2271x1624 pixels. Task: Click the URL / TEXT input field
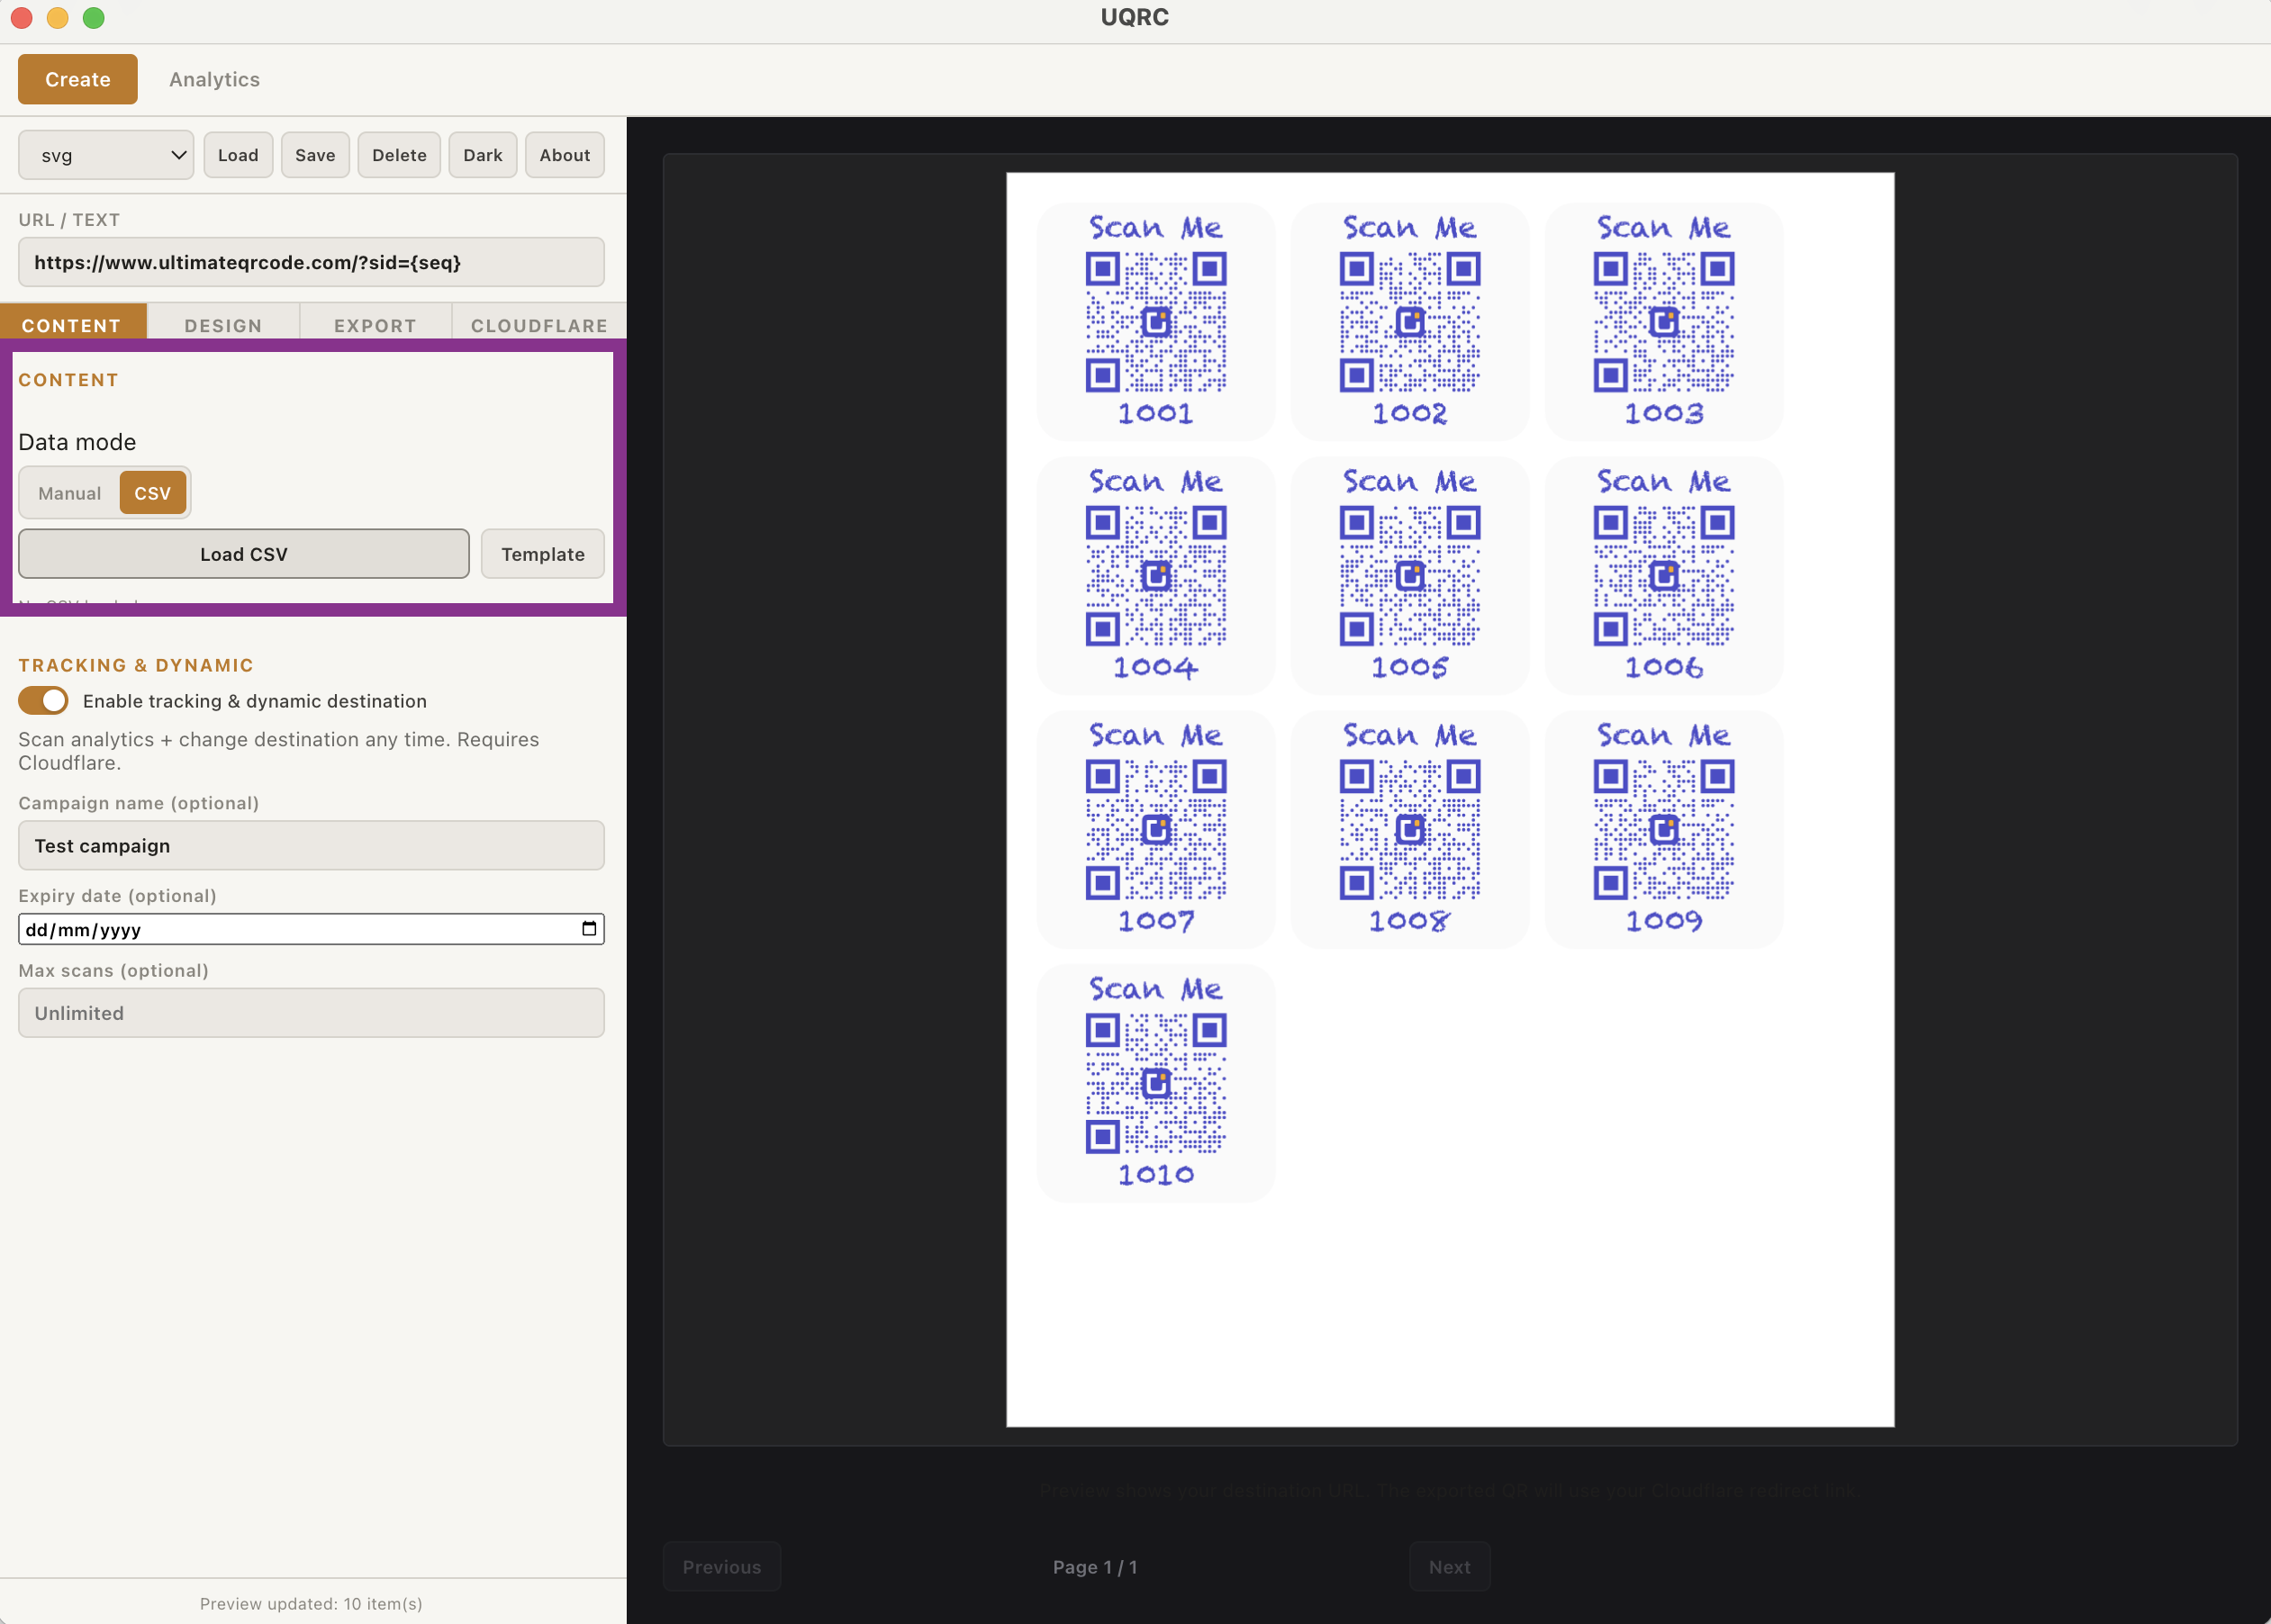311,262
